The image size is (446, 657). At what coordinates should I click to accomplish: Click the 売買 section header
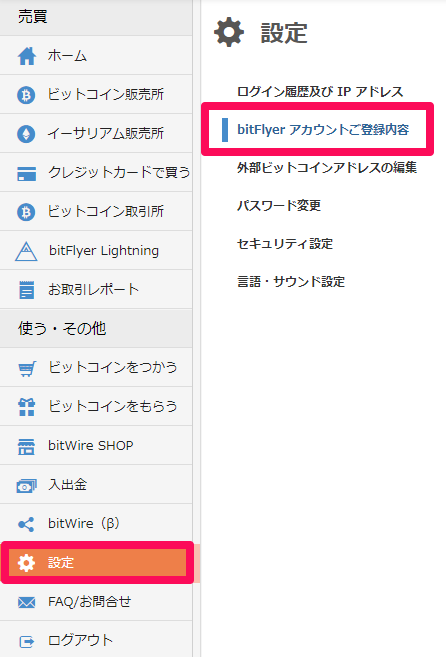(x=96, y=18)
